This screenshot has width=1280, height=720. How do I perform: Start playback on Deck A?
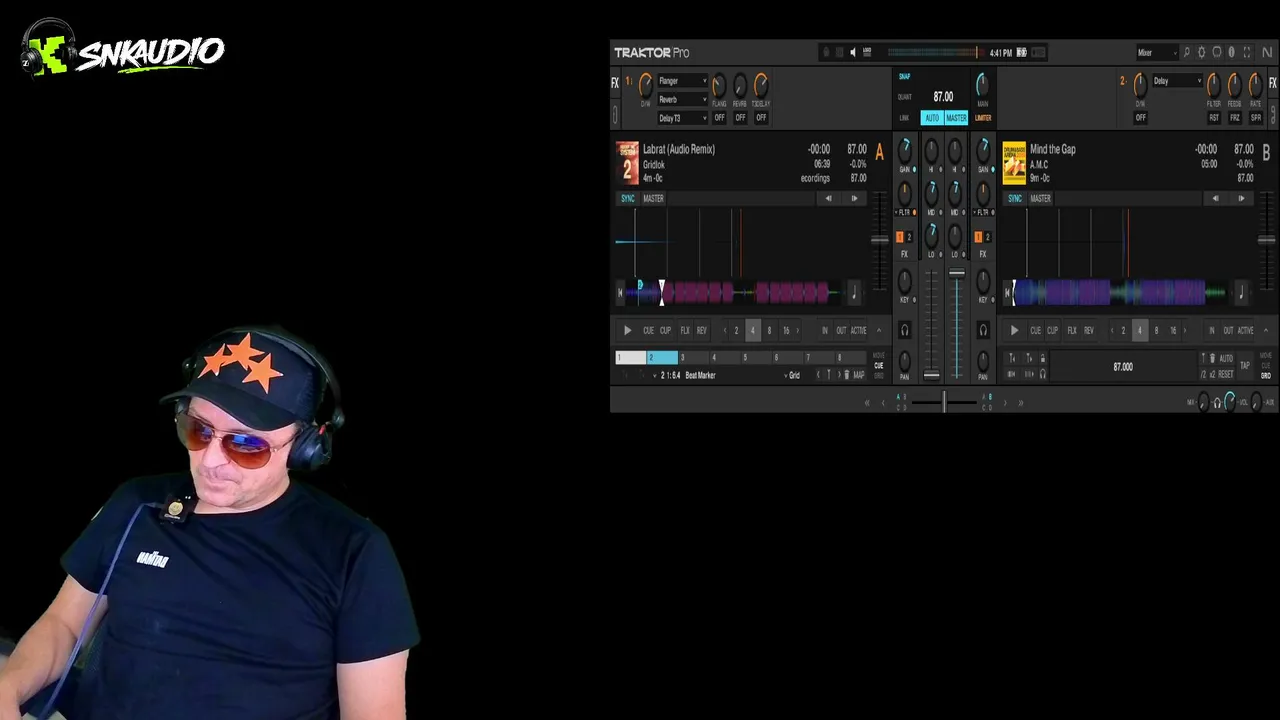tap(627, 331)
